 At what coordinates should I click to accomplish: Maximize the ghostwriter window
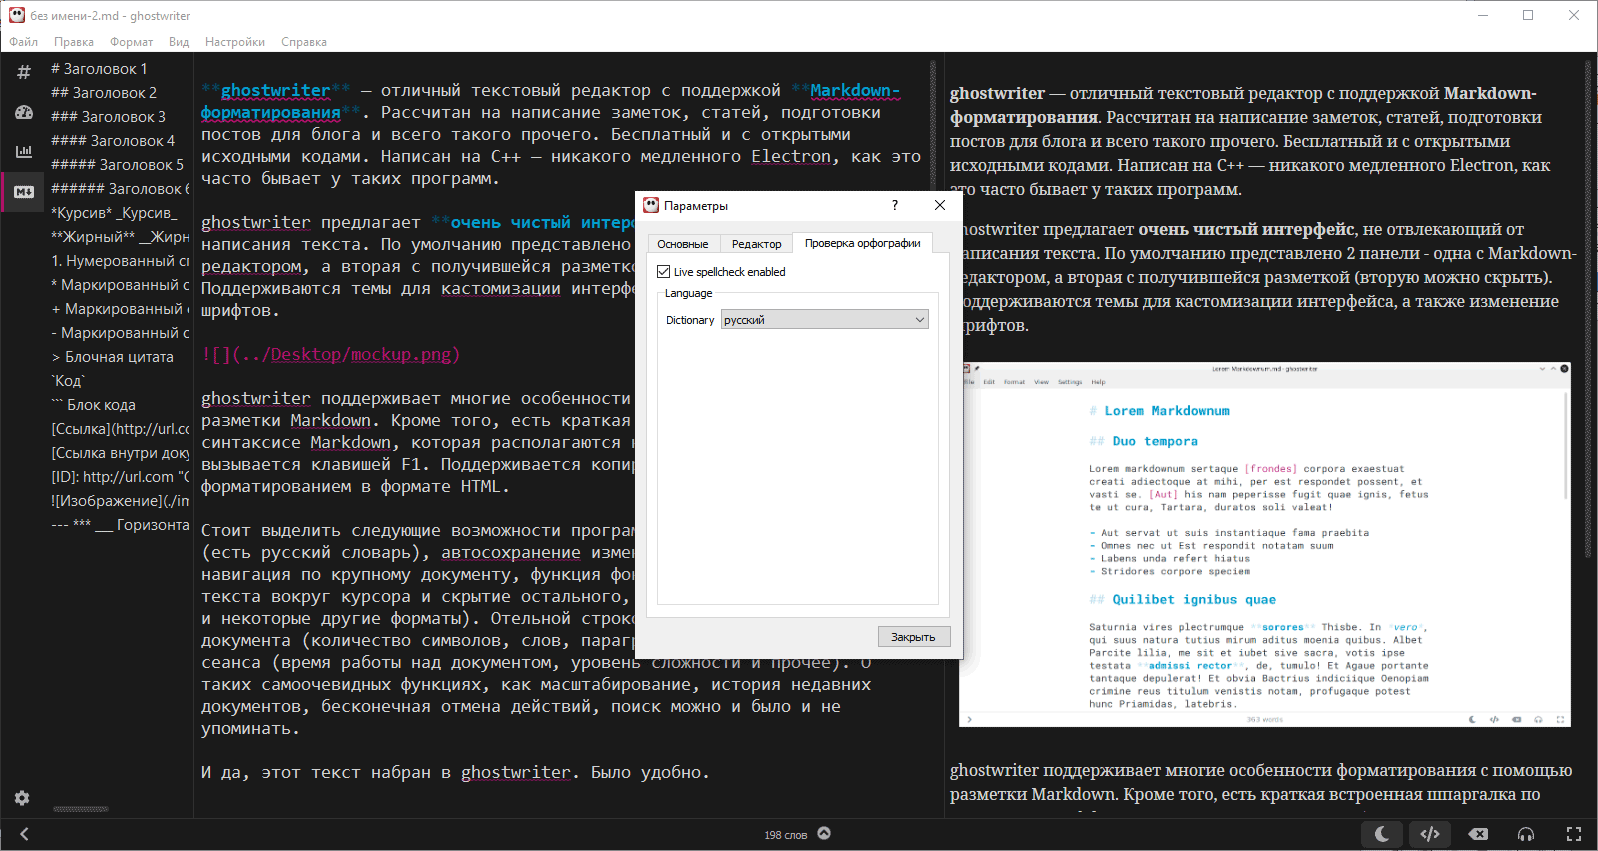tap(1528, 15)
